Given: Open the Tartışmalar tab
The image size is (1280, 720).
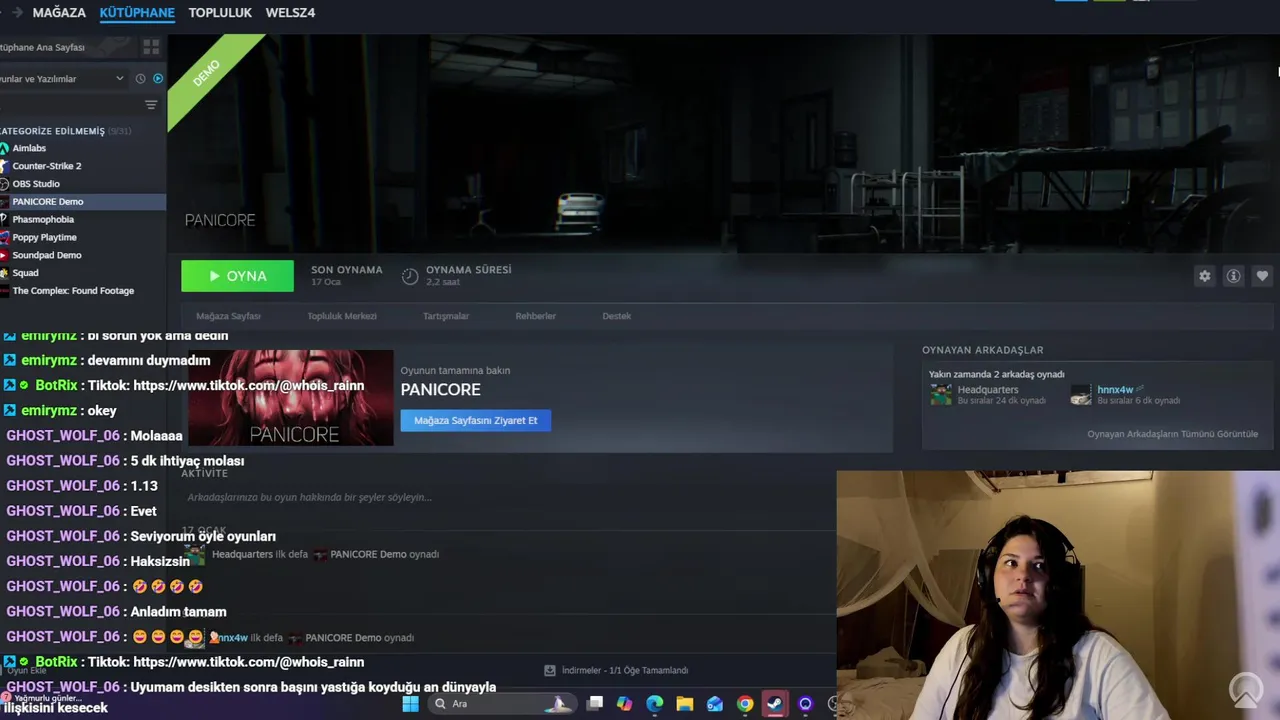Looking at the screenshot, I should coord(446,316).
